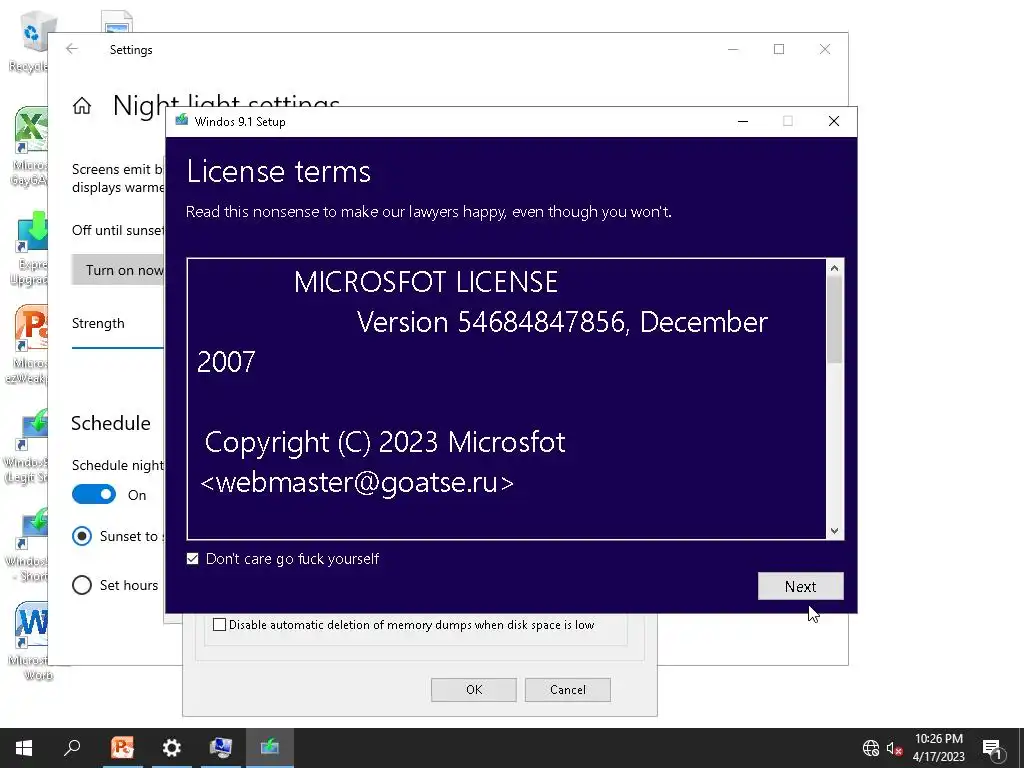Switch to Windos Setup in the taskbar
The width and height of the screenshot is (1024, 768).
[x=270, y=748]
